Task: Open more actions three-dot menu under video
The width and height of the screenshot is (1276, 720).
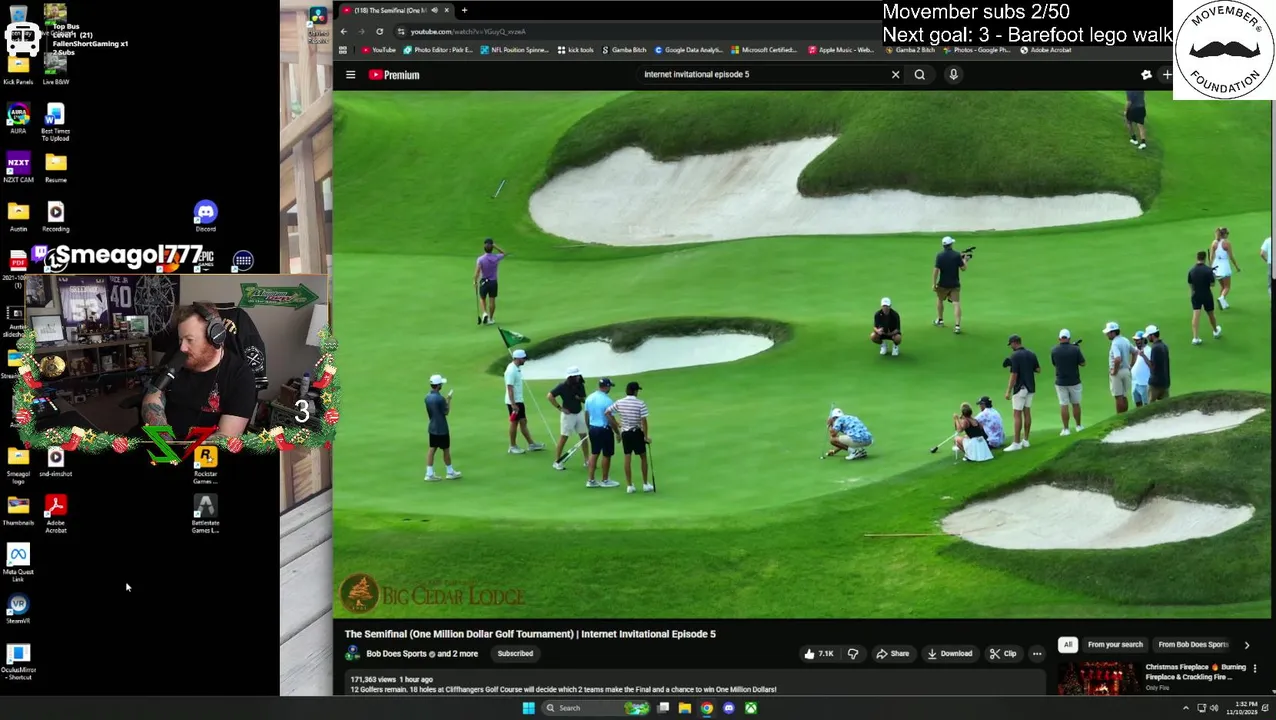Action: tap(1037, 654)
